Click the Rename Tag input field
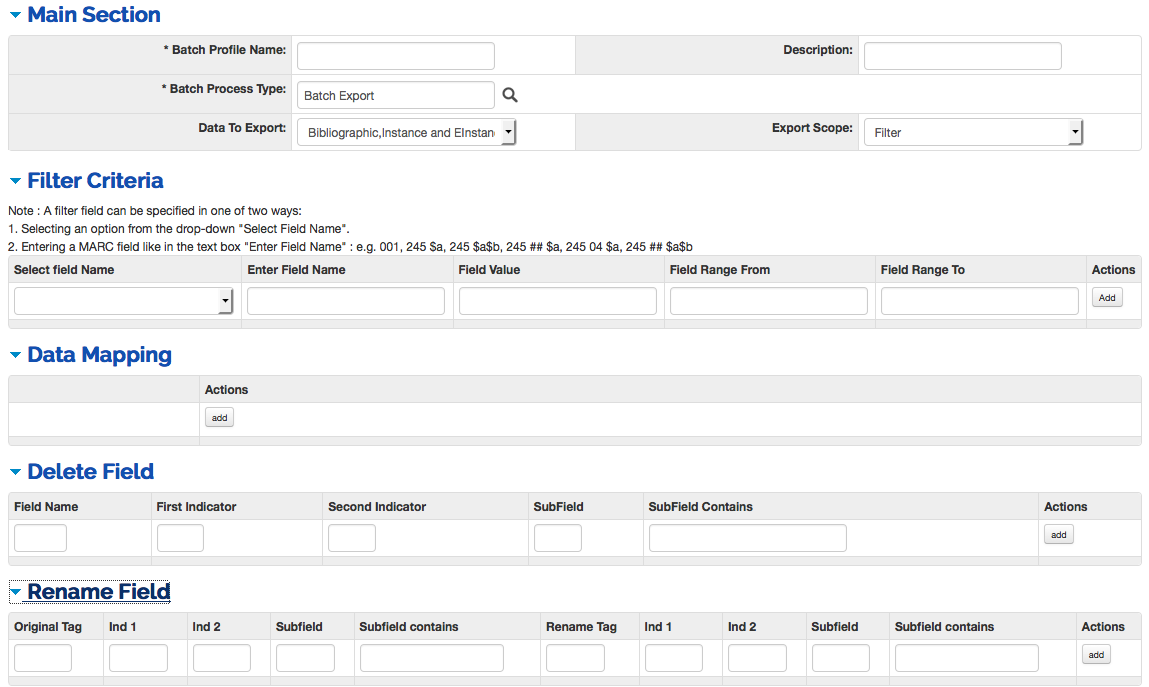Screen dimensions: 1149x687 click(x=575, y=658)
